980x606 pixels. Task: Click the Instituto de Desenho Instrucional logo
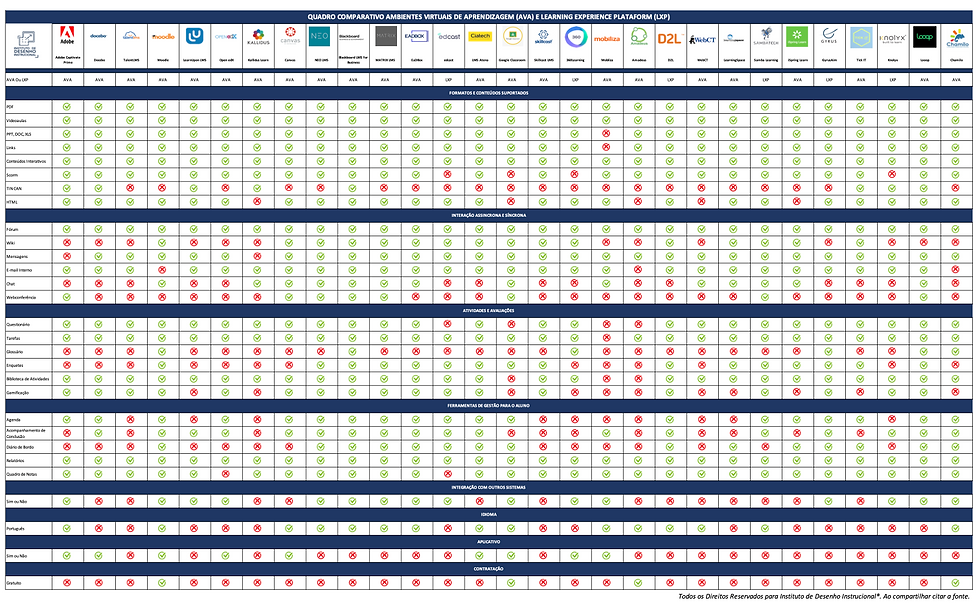tap(27, 44)
